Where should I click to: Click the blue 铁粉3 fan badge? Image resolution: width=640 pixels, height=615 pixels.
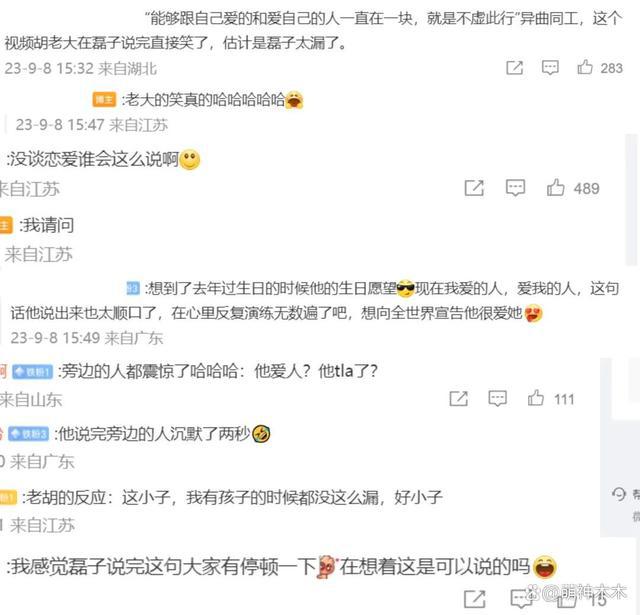29,434
